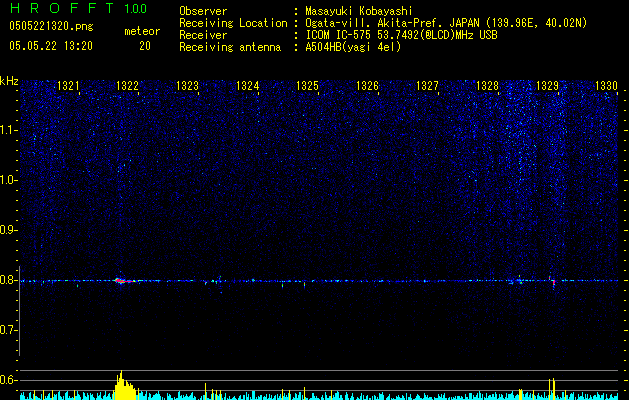The width and height of the screenshot is (629, 400).
Task: Click the meteor count value 20
Action: point(145,46)
